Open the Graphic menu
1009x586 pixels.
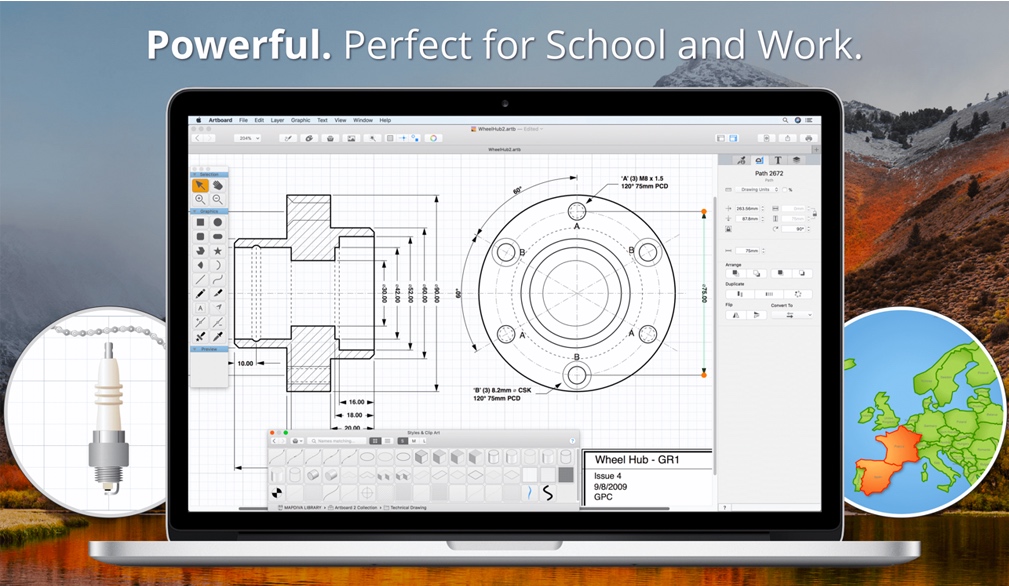[x=300, y=120]
